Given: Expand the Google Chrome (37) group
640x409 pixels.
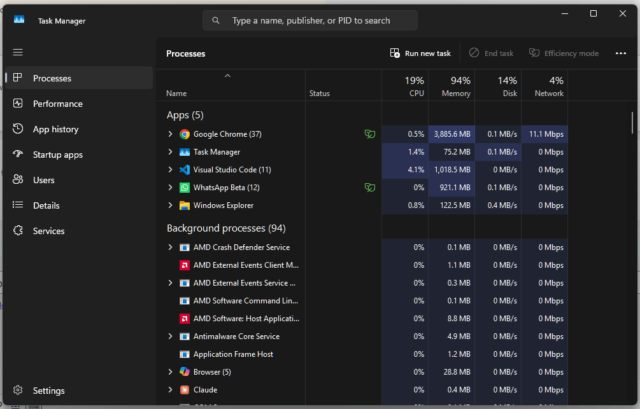Looking at the screenshot, I should coord(170,134).
